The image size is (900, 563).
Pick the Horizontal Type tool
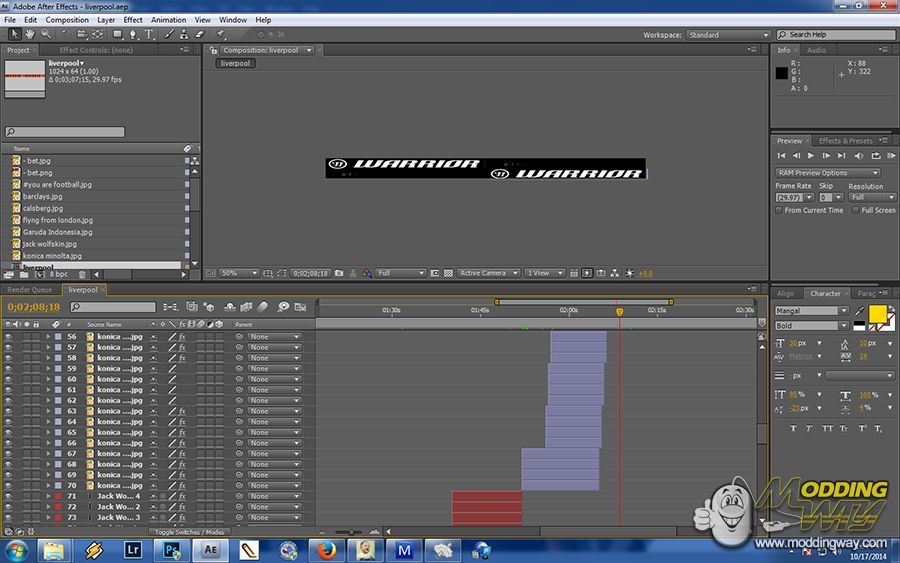149,34
